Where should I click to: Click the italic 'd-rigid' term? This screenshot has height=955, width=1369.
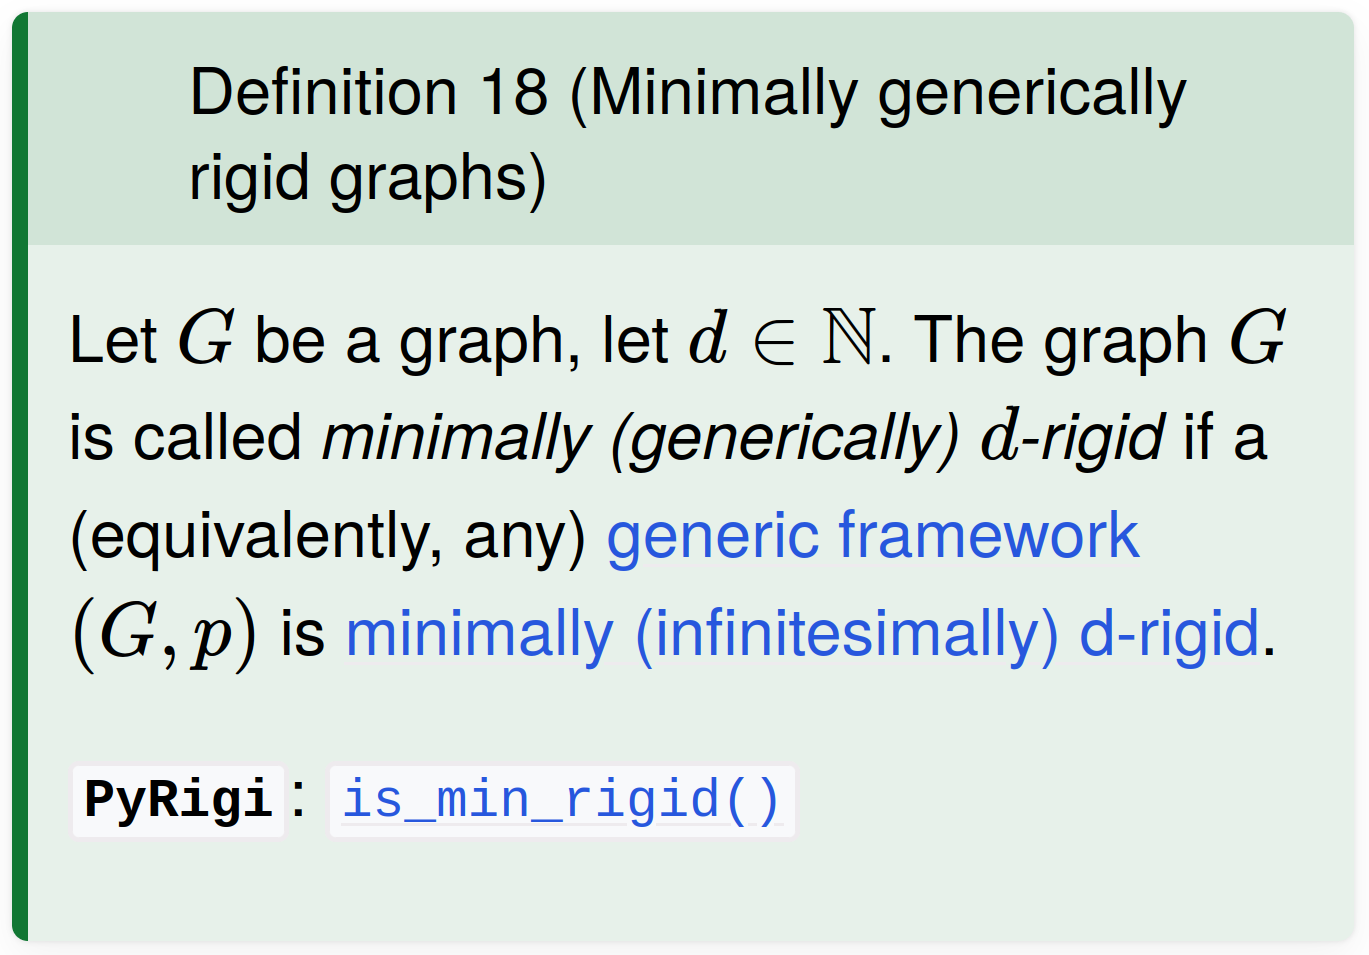click(x=1072, y=438)
